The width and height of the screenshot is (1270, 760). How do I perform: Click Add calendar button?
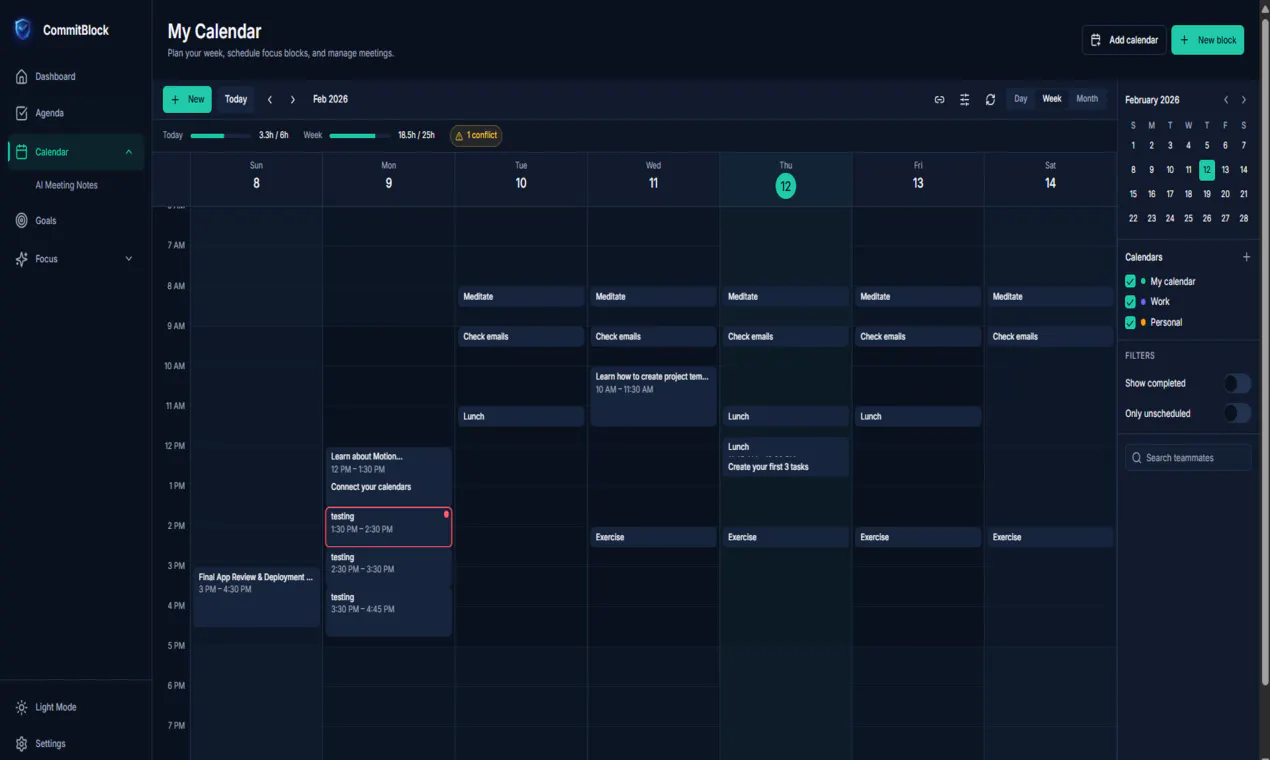(x=1124, y=40)
